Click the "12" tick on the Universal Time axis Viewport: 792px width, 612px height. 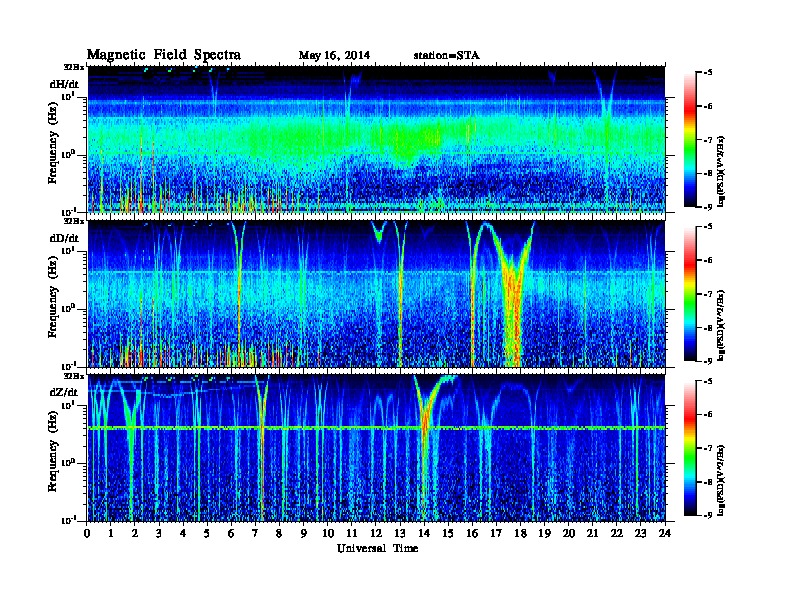[x=376, y=533]
